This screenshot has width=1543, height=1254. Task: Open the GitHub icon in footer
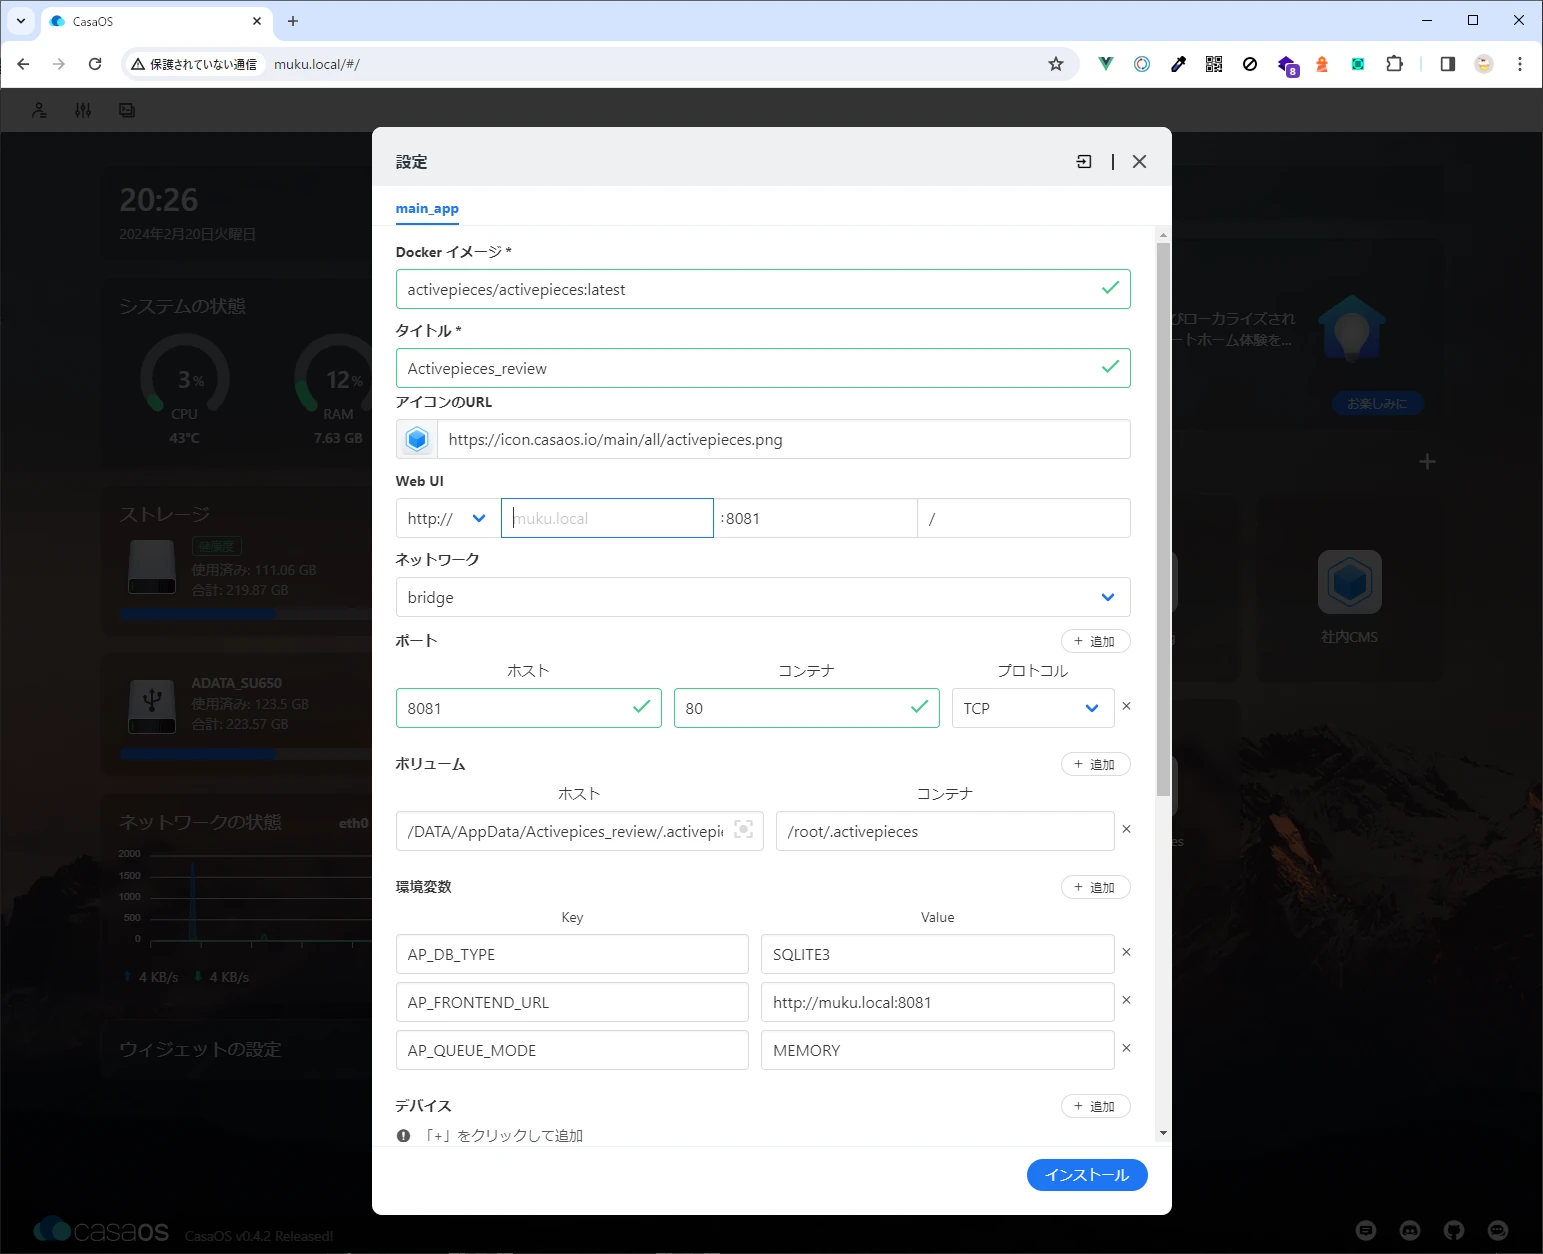[1454, 1230]
